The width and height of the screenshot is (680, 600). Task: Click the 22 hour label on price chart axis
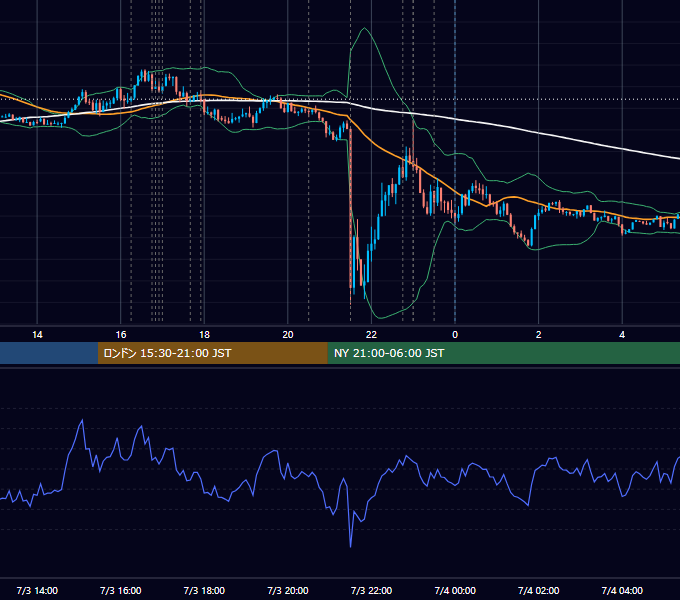coord(371,335)
